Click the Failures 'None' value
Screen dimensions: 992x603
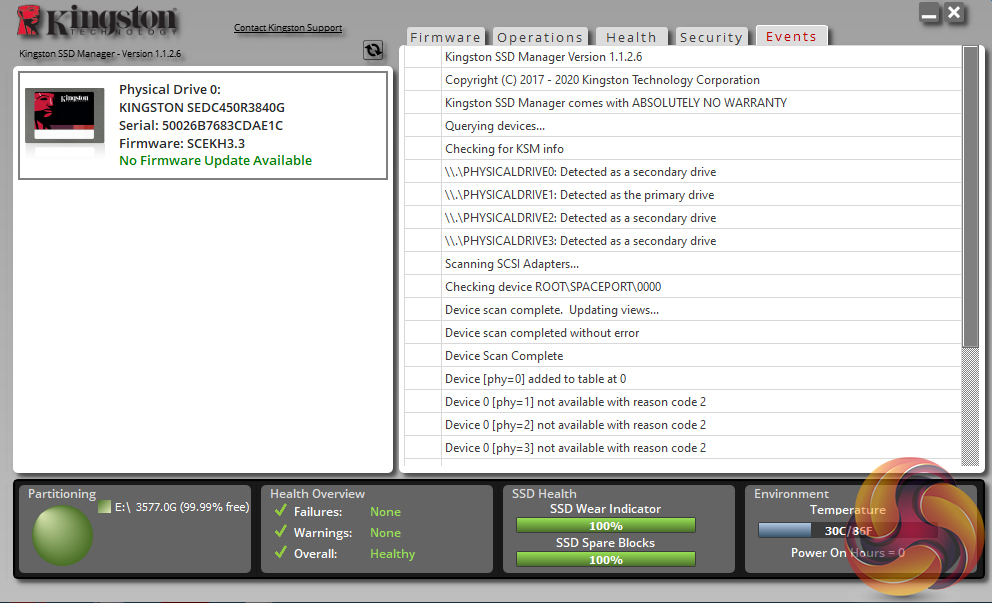[x=385, y=511]
